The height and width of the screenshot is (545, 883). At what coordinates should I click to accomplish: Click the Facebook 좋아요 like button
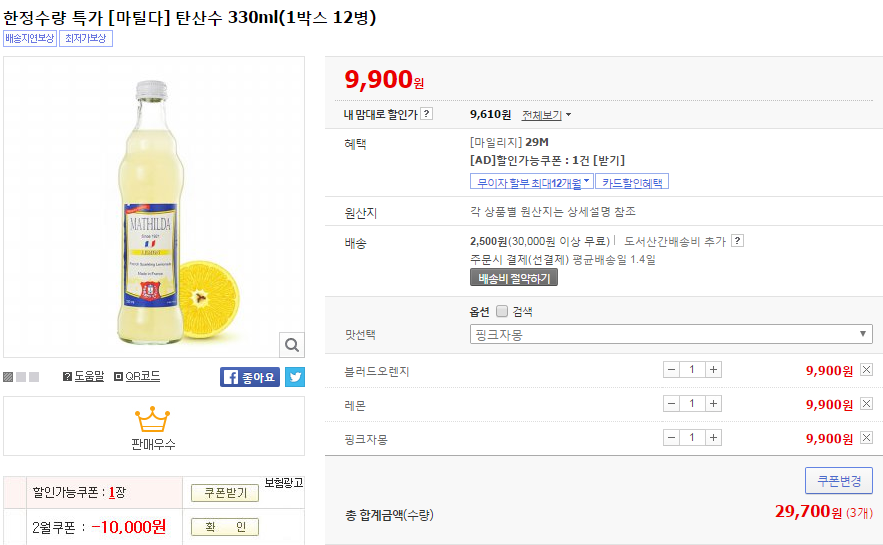tap(250, 377)
